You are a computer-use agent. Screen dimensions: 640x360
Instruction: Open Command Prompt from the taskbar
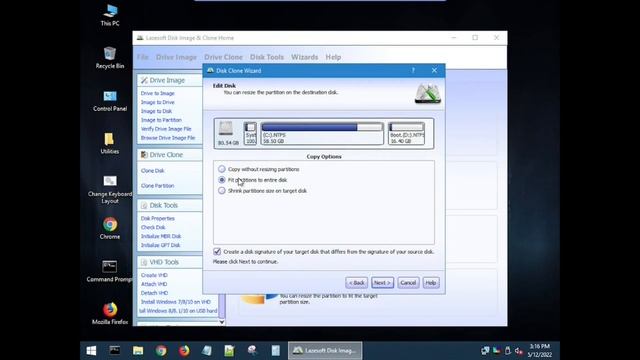[115, 351]
